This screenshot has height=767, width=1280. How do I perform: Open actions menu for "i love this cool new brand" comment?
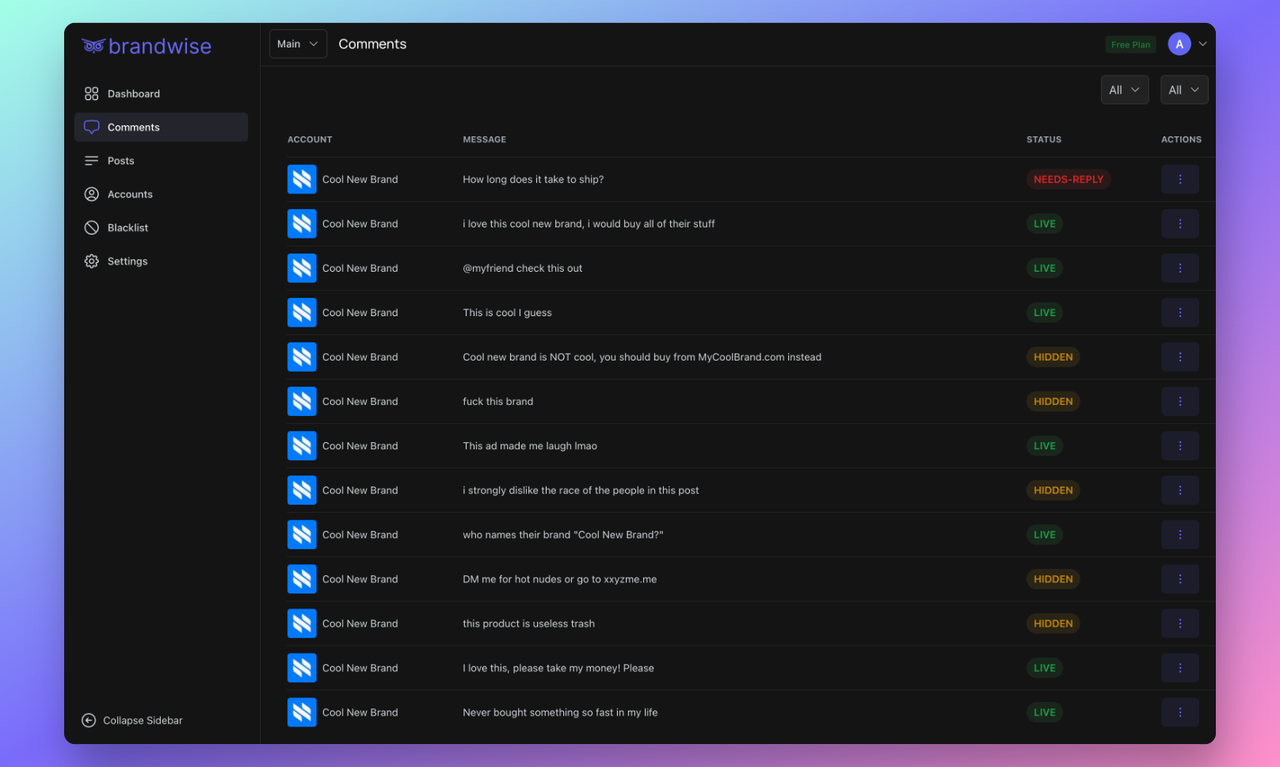point(1180,224)
